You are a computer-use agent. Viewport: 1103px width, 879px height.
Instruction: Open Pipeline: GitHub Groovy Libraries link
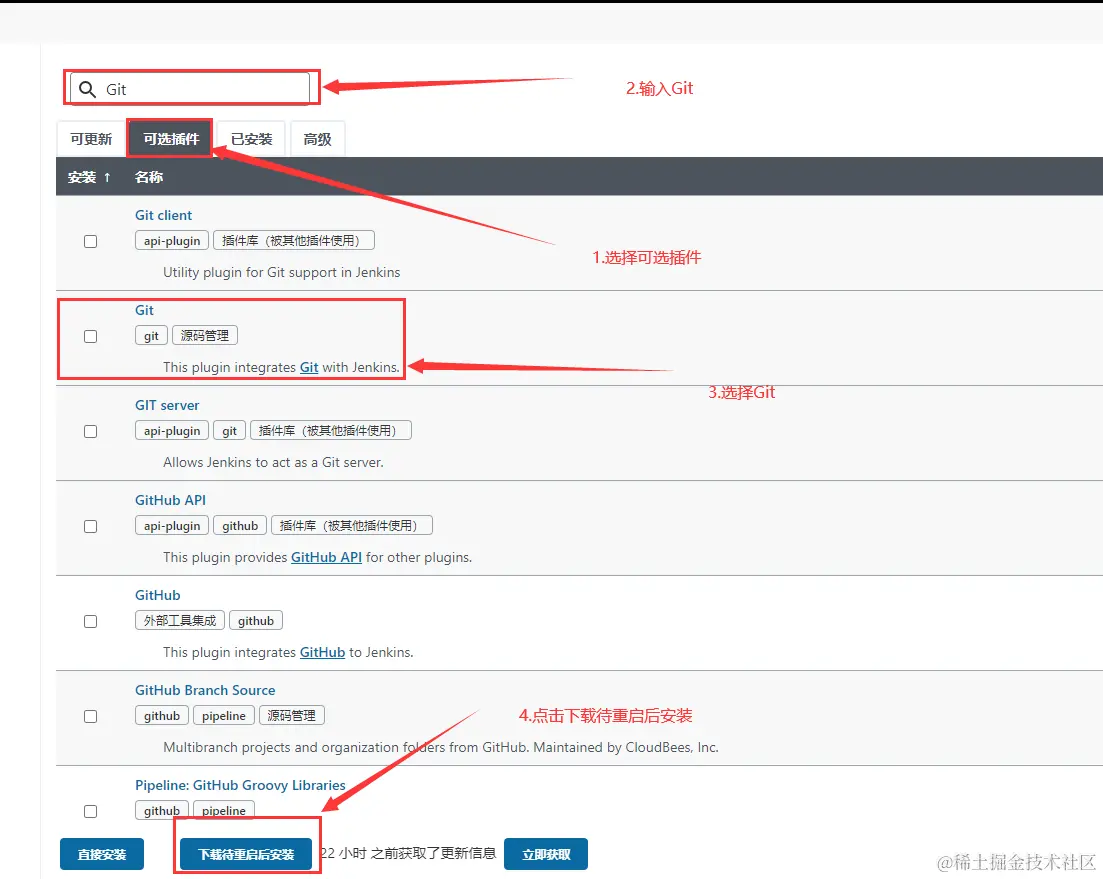point(240,785)
